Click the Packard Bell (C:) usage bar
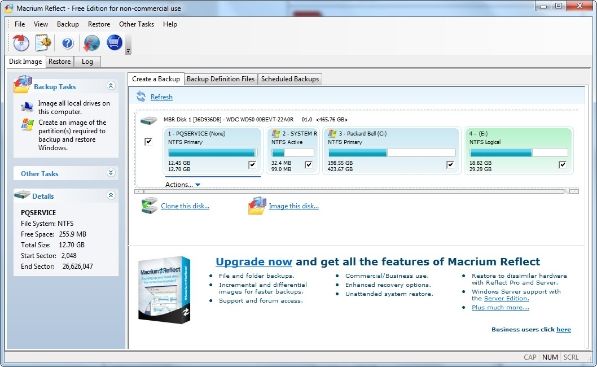Viewport: 597px width, 367px height. click(x=392, y=153)
